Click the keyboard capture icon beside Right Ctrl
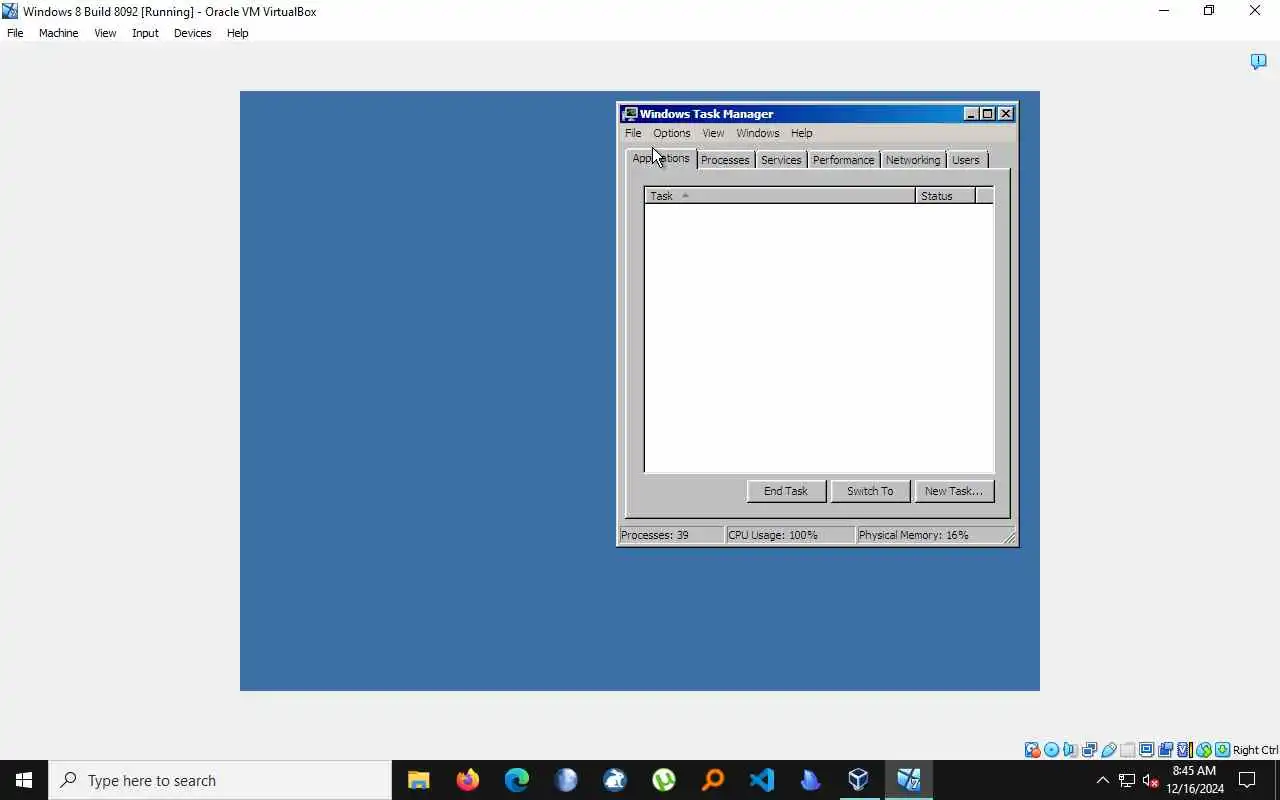This screenshot has height=800, width=1280. 1222,750
